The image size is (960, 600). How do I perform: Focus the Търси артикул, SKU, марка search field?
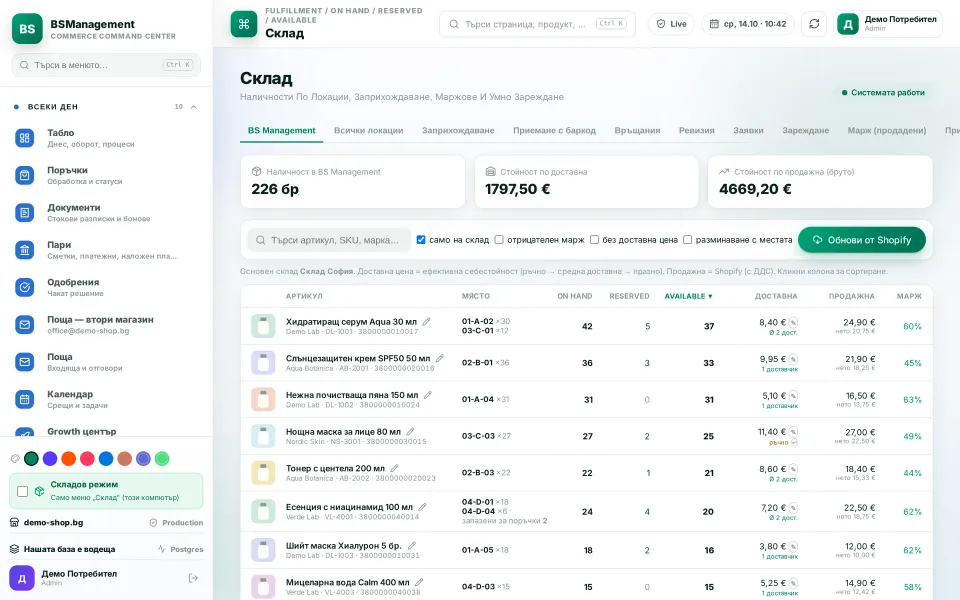(x=329, y=240)
